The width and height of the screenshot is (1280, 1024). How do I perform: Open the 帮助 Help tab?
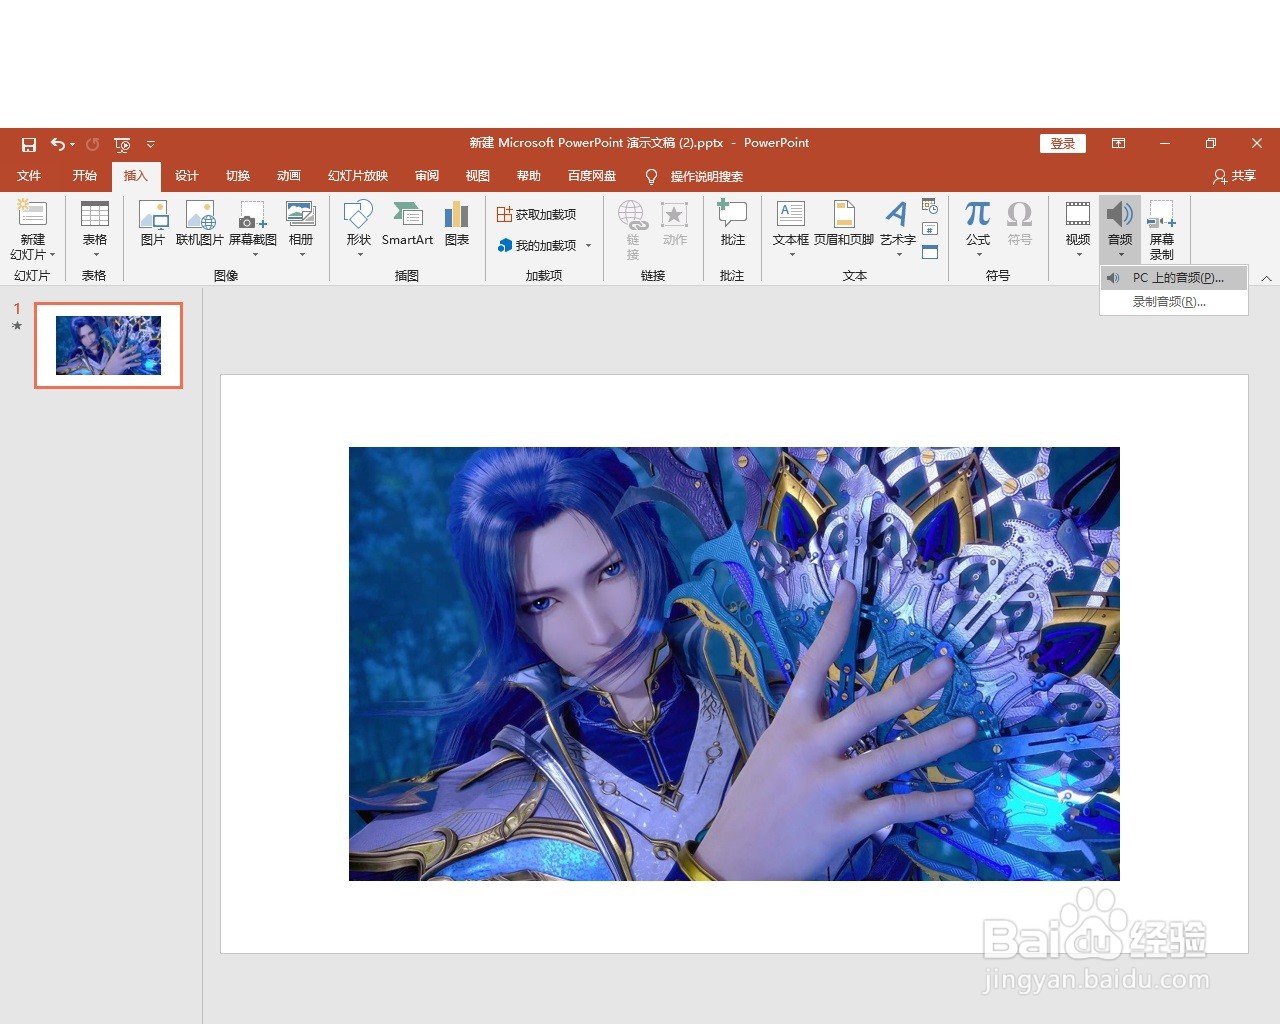529,176
